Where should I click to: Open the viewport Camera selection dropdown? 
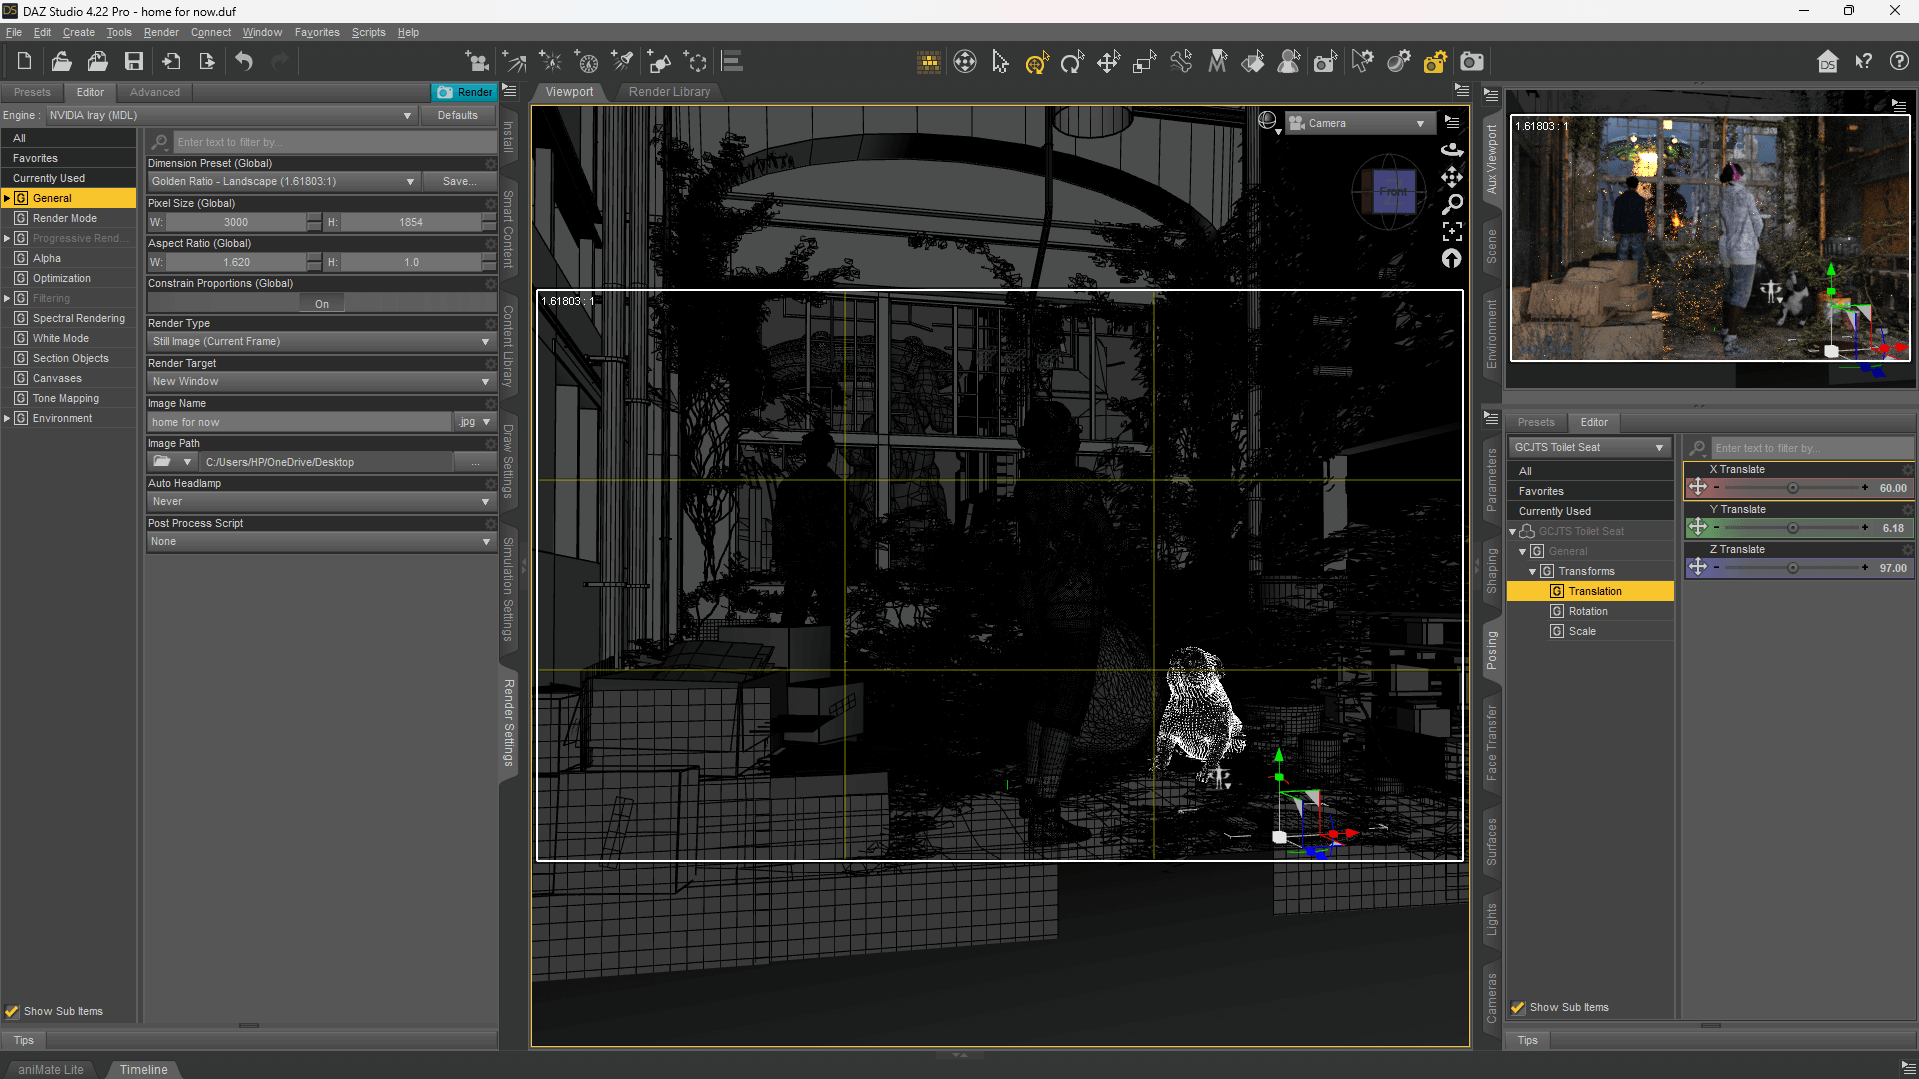pos(1360,123)
